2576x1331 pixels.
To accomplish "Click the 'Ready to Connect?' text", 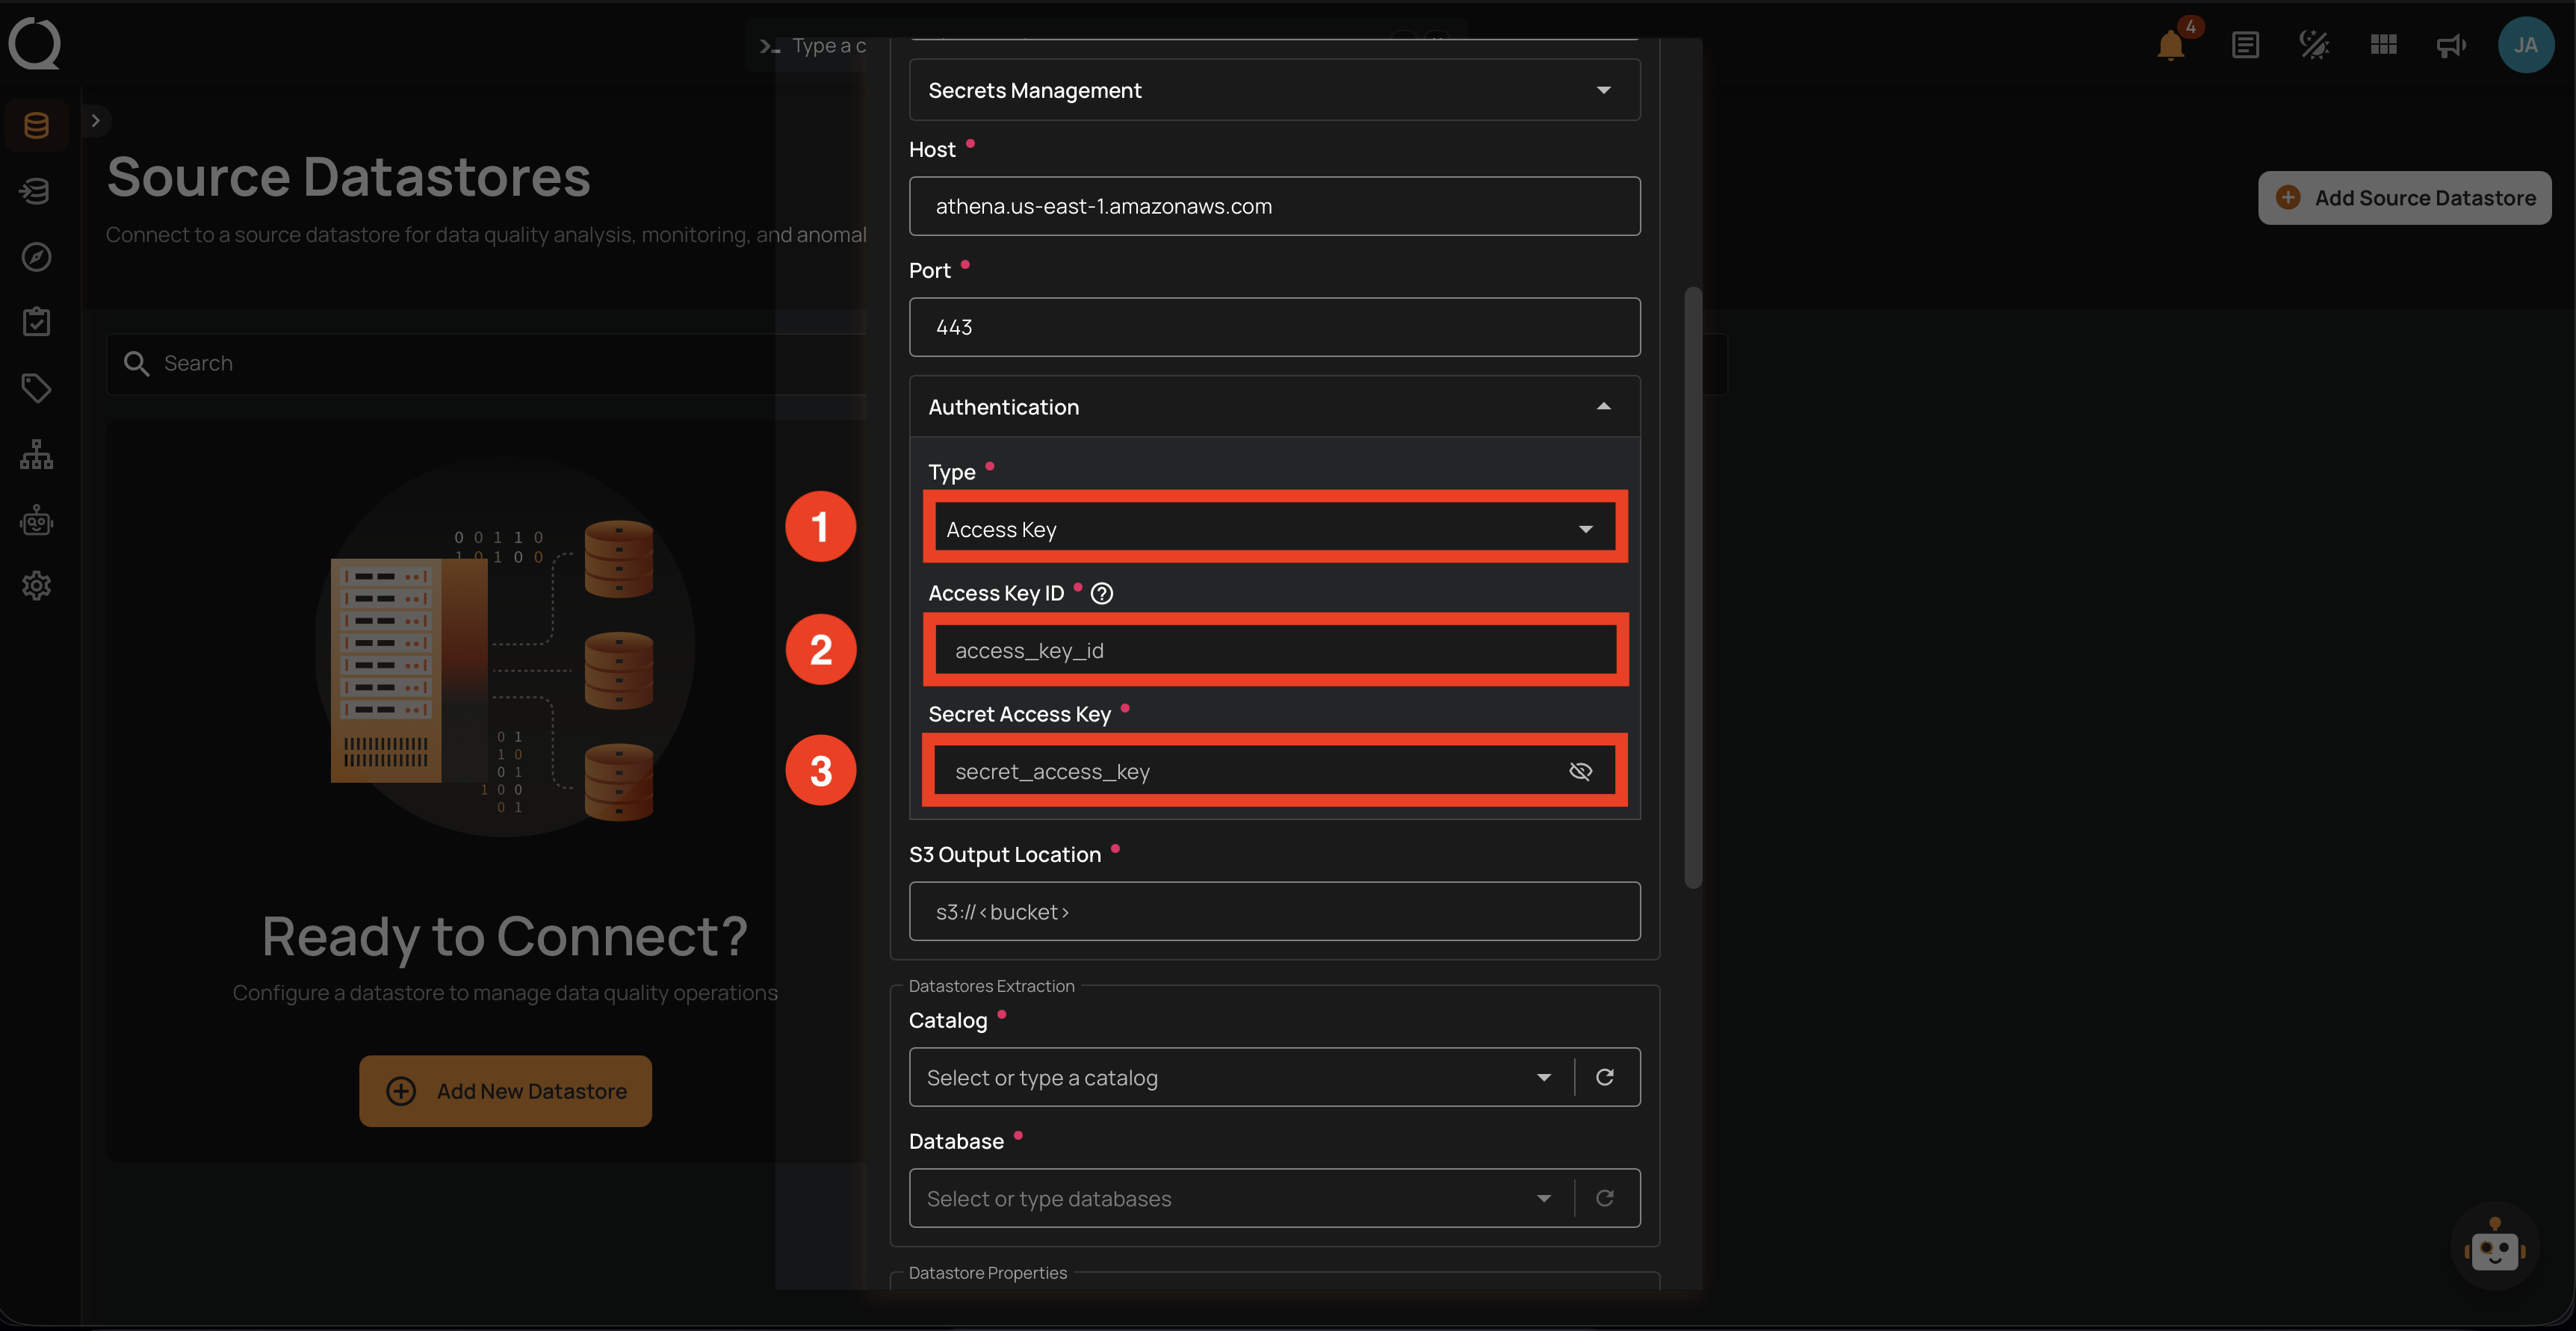I will point(505,936).
